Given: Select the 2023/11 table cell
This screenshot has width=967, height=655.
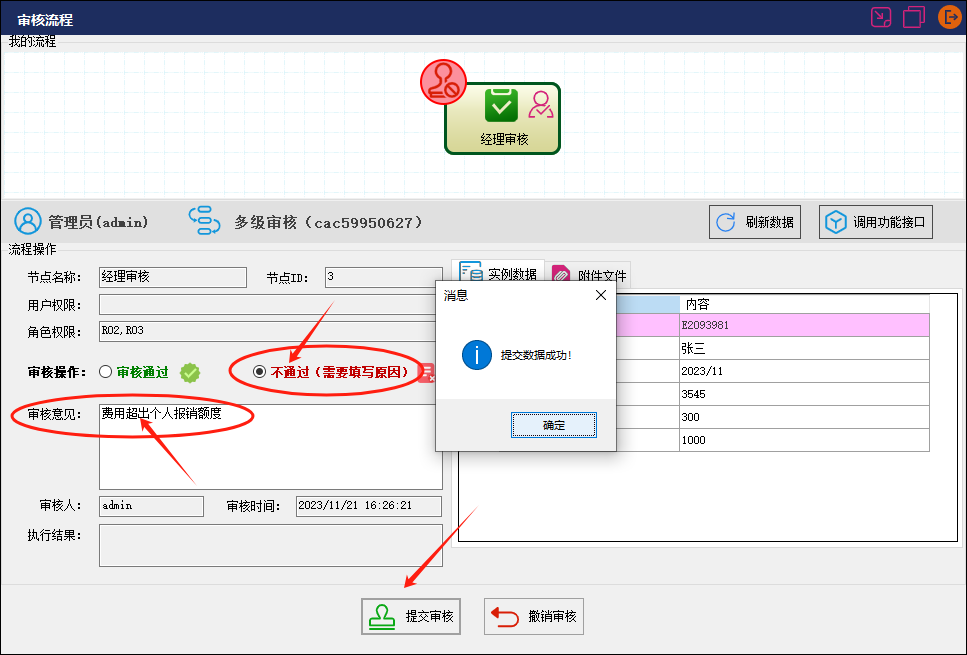Looking at the screenshot, I should pos(804,371).
